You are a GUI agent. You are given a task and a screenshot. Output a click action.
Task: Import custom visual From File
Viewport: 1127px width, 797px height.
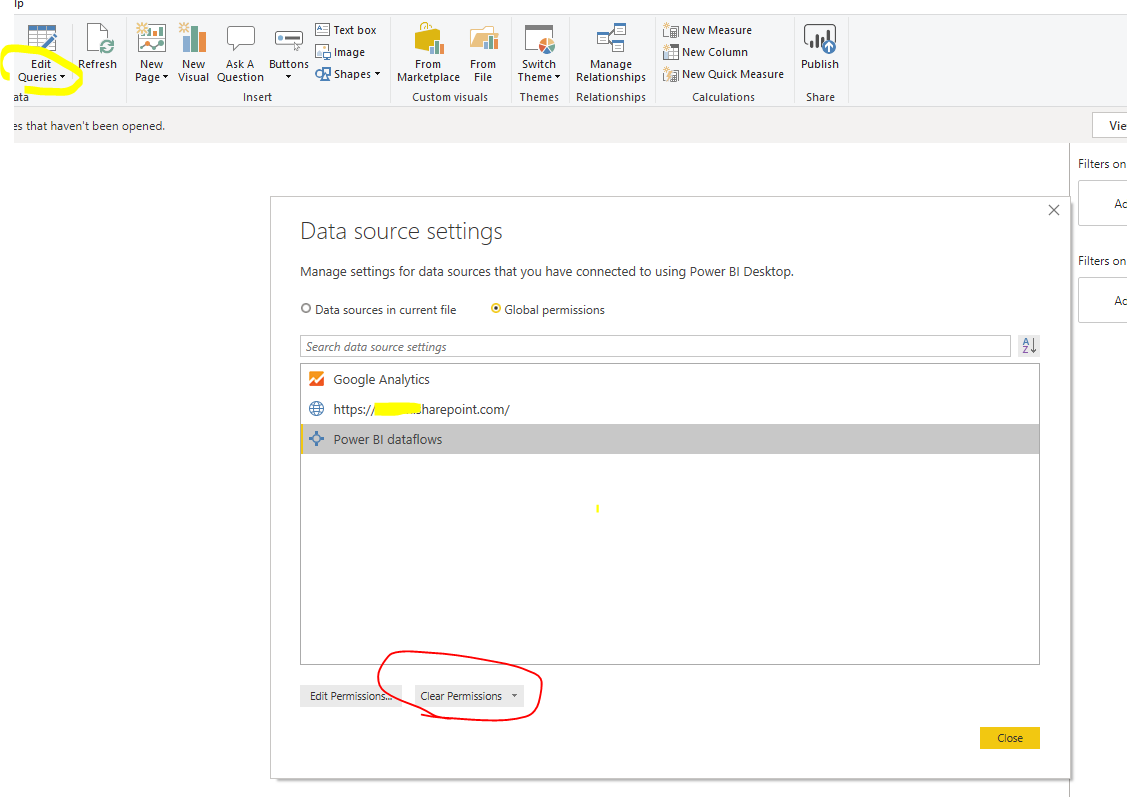[483, 52]
